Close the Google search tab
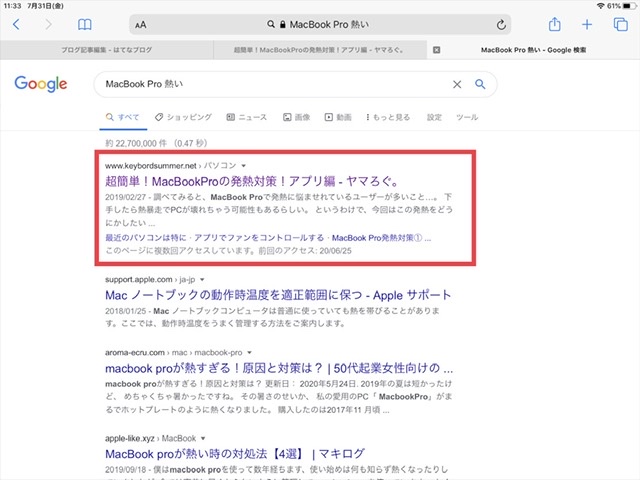Viewport: 640px width, 480px height. tap(436, 50)
